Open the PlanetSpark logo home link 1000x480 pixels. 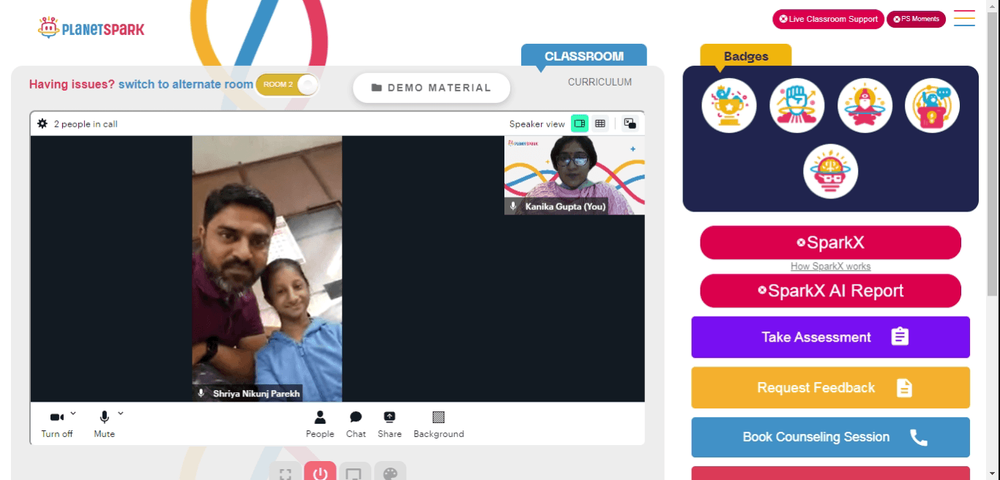click(x=91, y=28)
